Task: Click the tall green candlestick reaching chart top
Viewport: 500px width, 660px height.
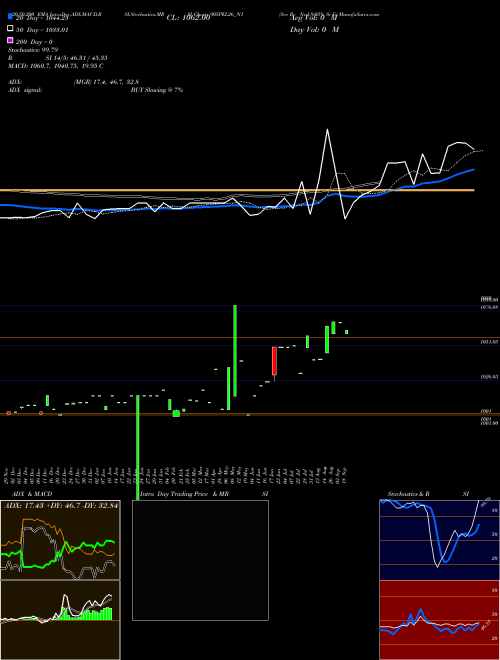Action: tap(235, 351)
